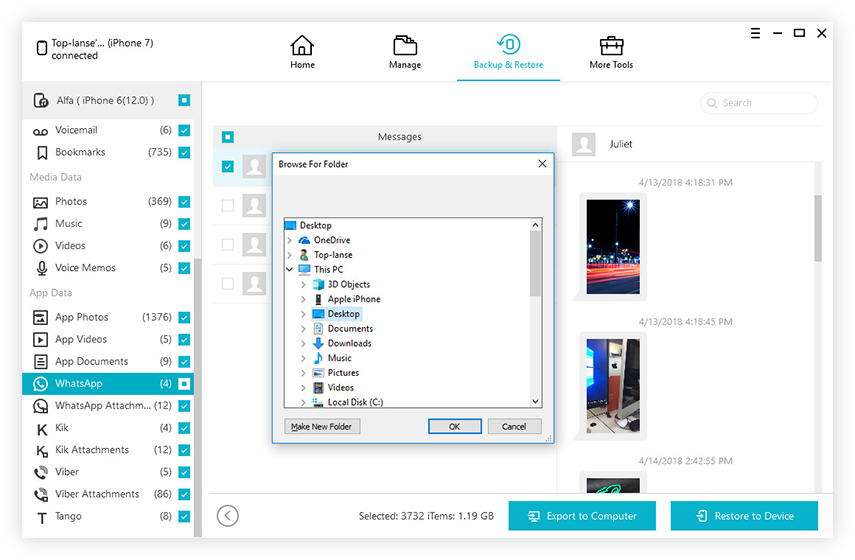Screen dimensions: 855x560
Task: Click the folder tree scrollbar down arrow
Action: click(535, 401)
